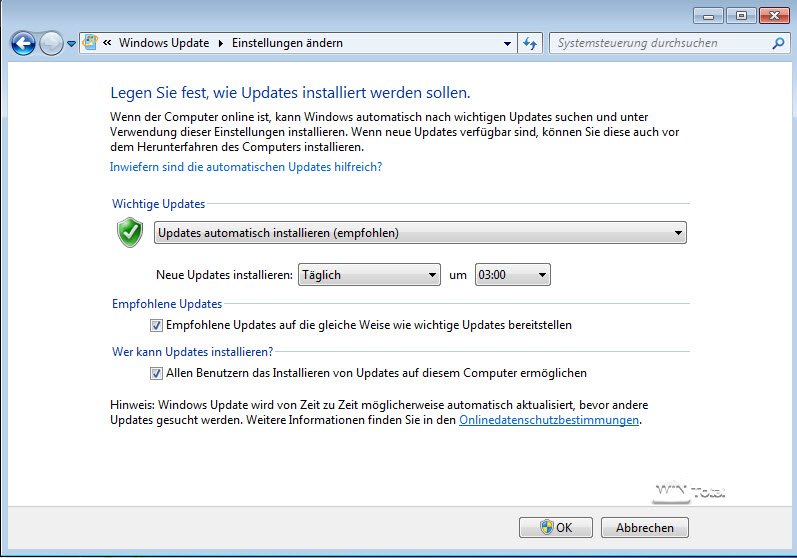
Task: Focus the Systemsteuerung durchsuchen search field
Action: pyautogui.click(x=661, y=43)
